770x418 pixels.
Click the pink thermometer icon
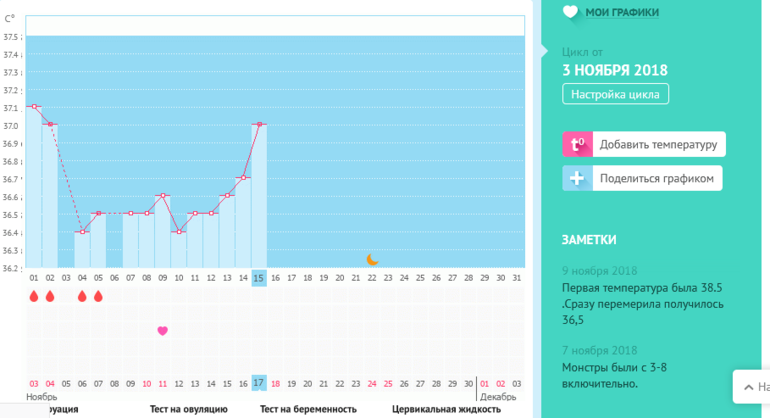coord(576,144)
